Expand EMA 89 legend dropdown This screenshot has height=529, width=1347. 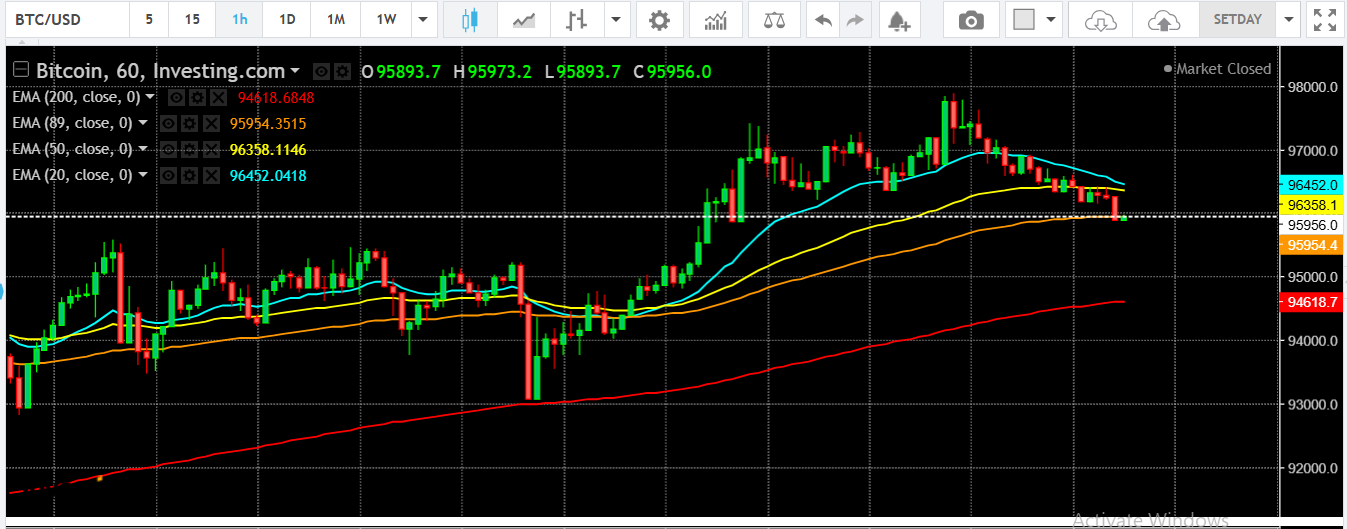coord(143,123)
